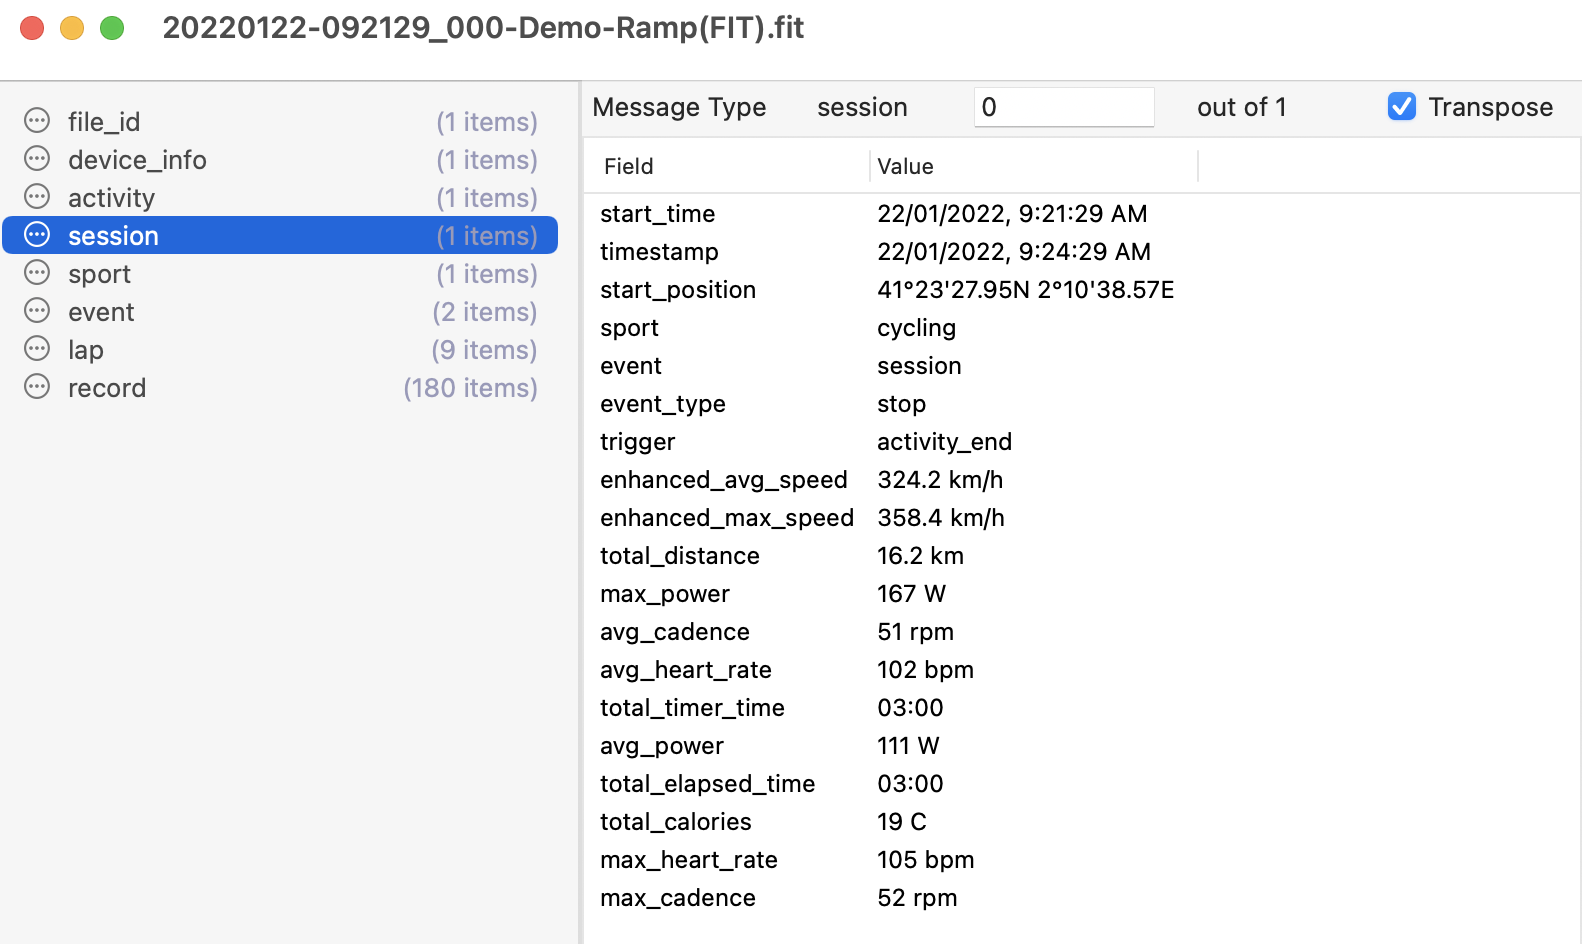This screenshot has height=944, width=1582.
Task: Click the value 41°23'27.95N 2°10'38.57E
Action: [1025, 290]
